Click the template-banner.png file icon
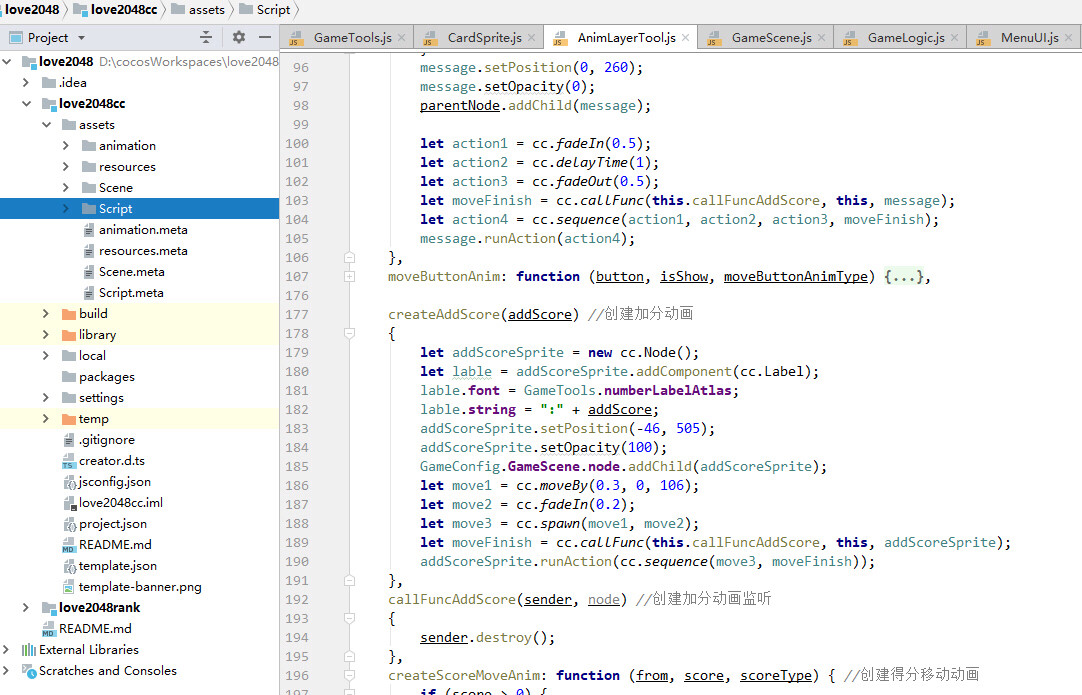The image size is (1082, 695). click(x=68, y=587)
